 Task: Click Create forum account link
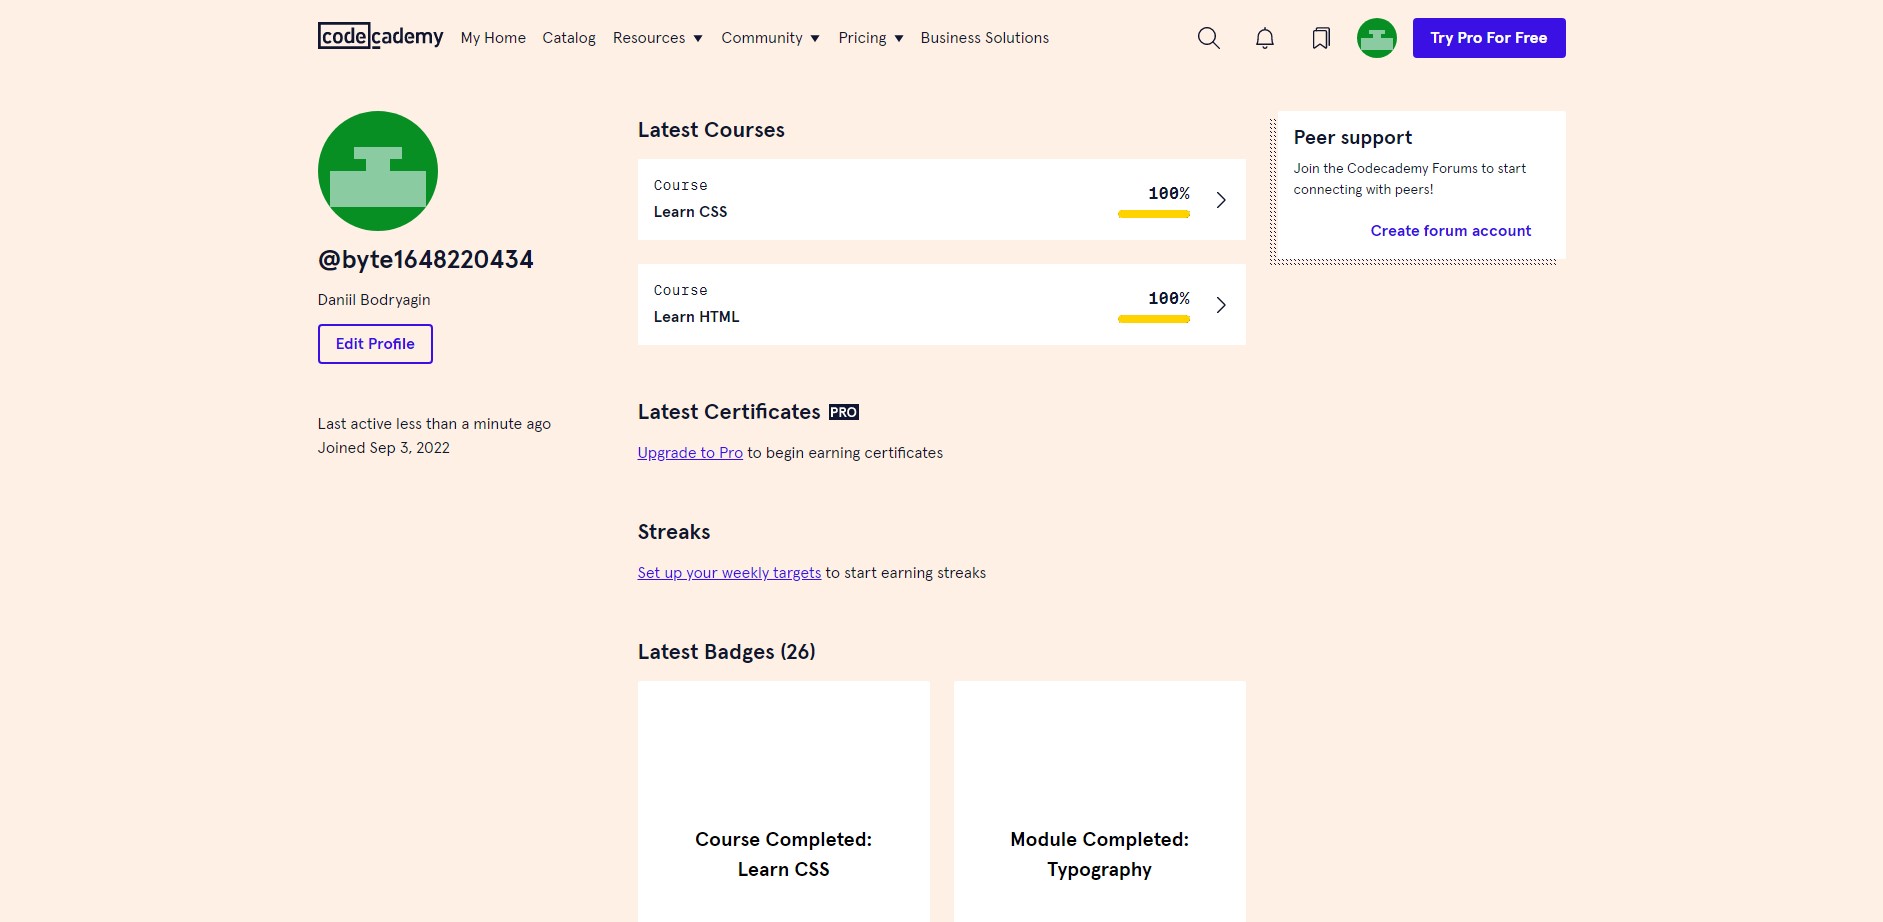pos(1450,231)
